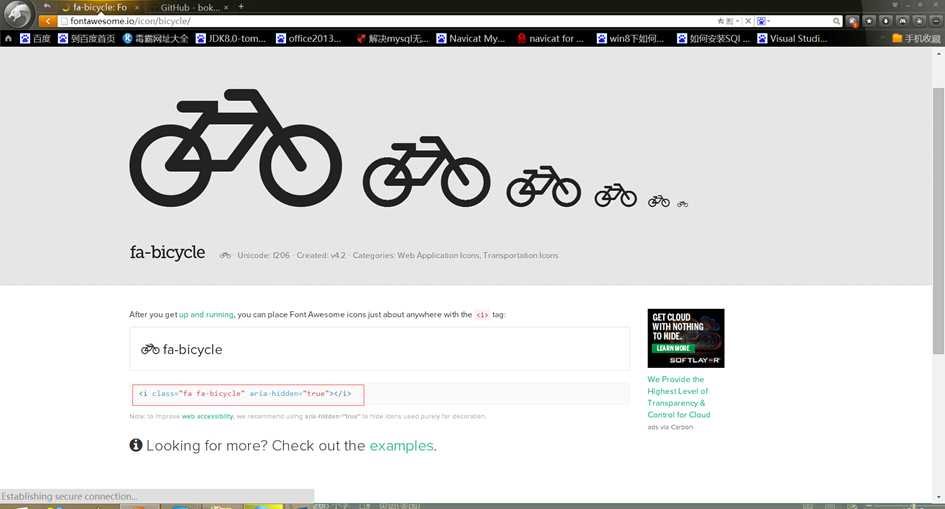This screenshot has height=509, width=945.
Task: Click the 'Establishing secure connection...' status text
Action: [69, 496]
